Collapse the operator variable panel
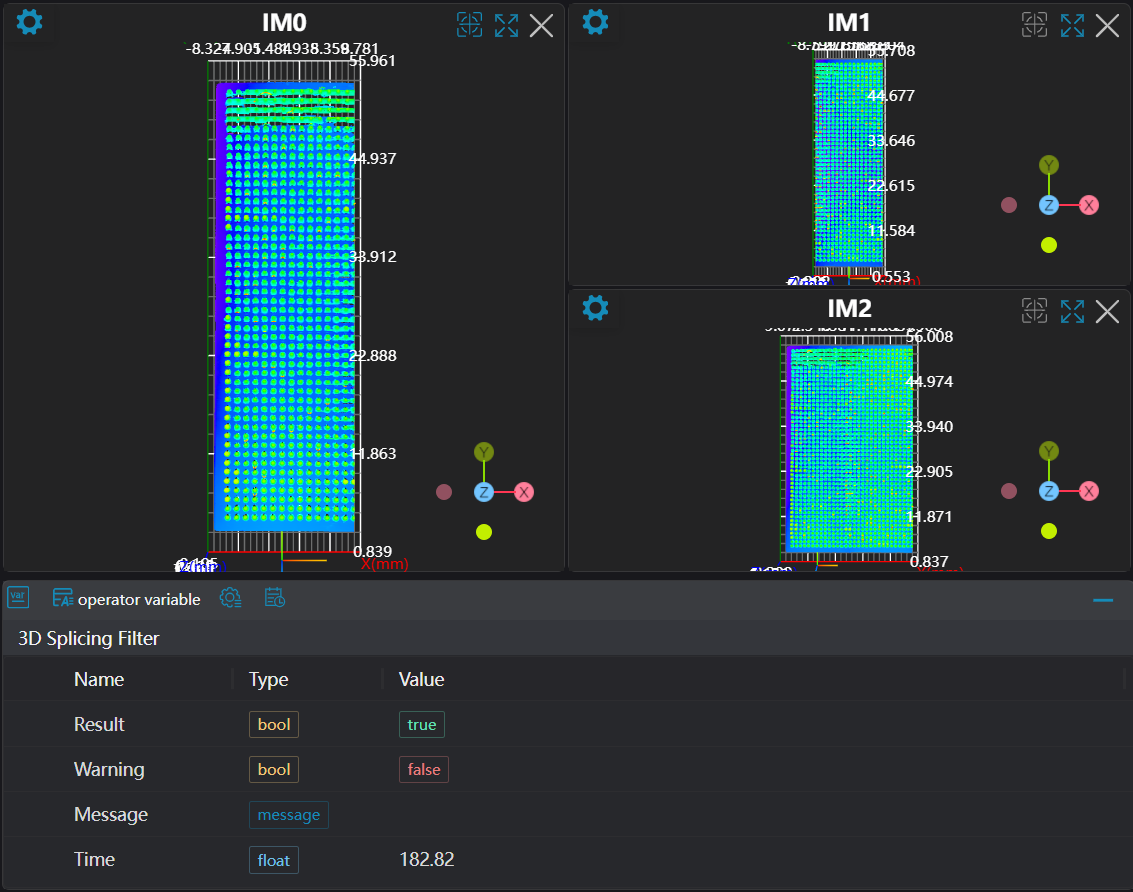 click(1103, 600)
